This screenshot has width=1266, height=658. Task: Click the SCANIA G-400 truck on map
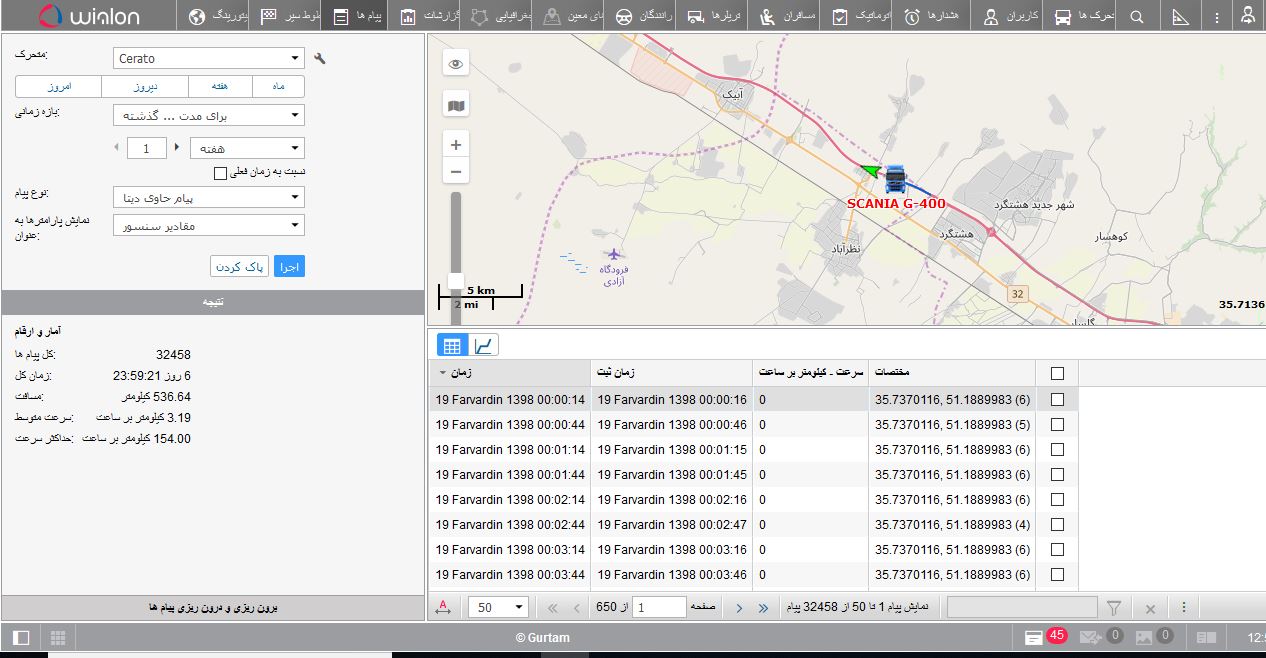pyautogui.click(x=894, y=179)
